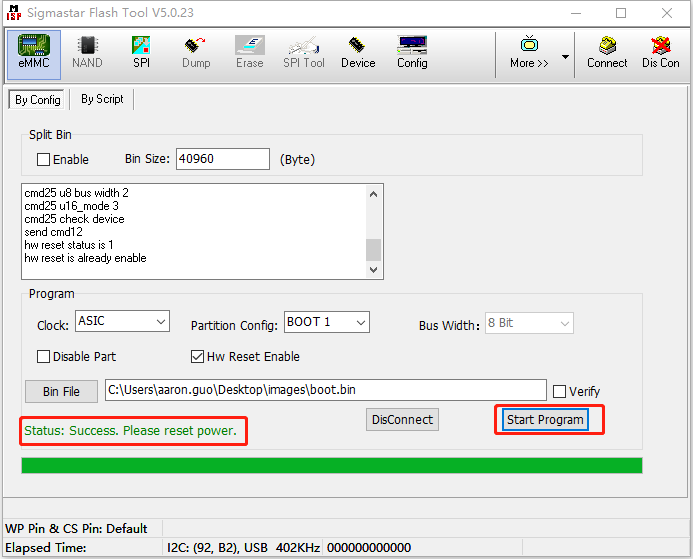Expand the arrow next to More >>

coord(565,57)
